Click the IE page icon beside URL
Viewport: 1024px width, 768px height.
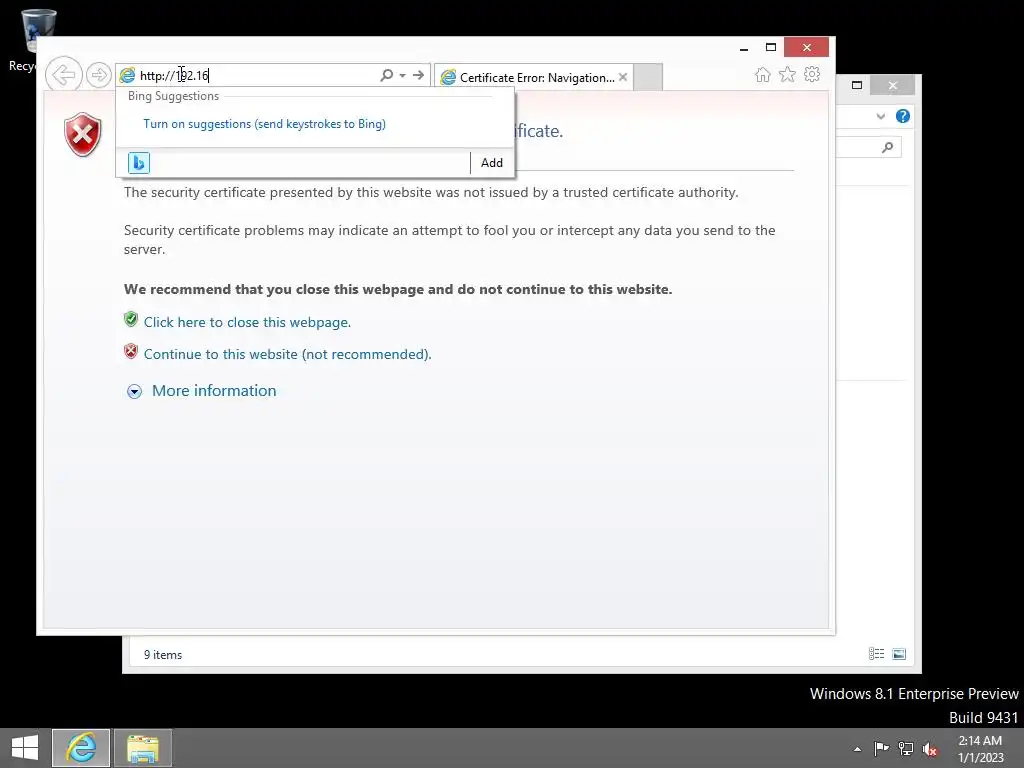tap(128, 75)
